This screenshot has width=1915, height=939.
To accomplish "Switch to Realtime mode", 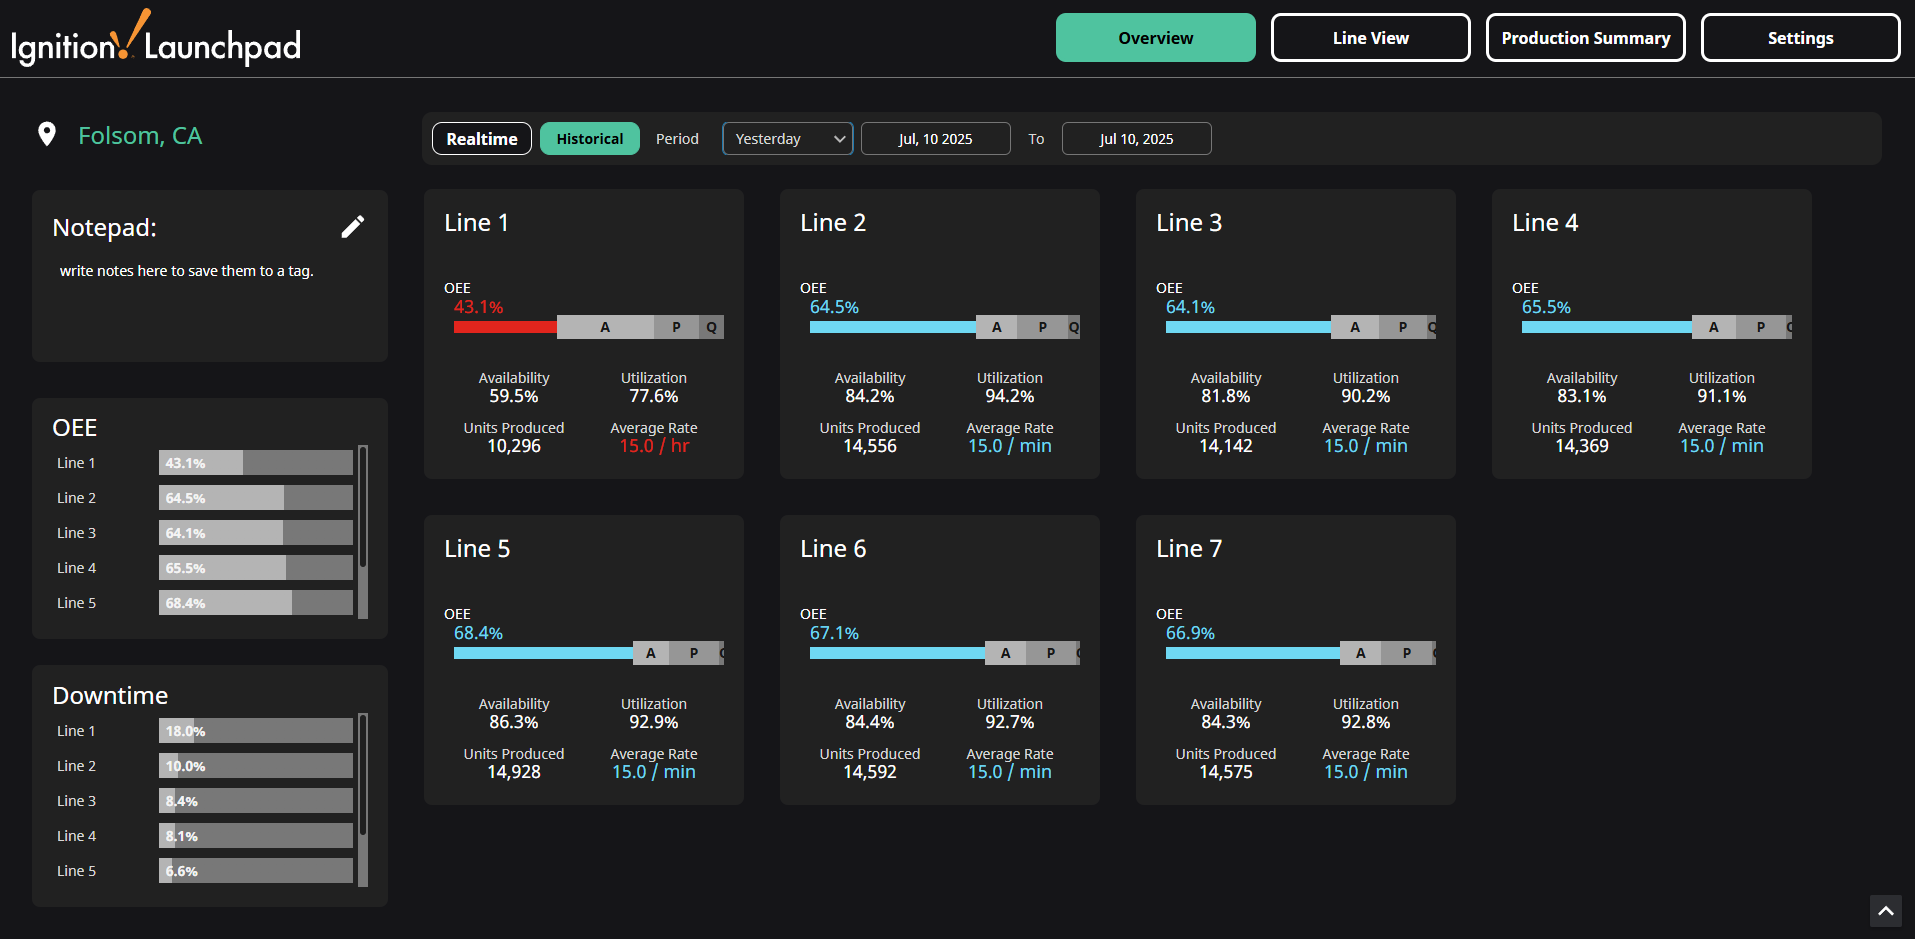I will pos(481,139).
